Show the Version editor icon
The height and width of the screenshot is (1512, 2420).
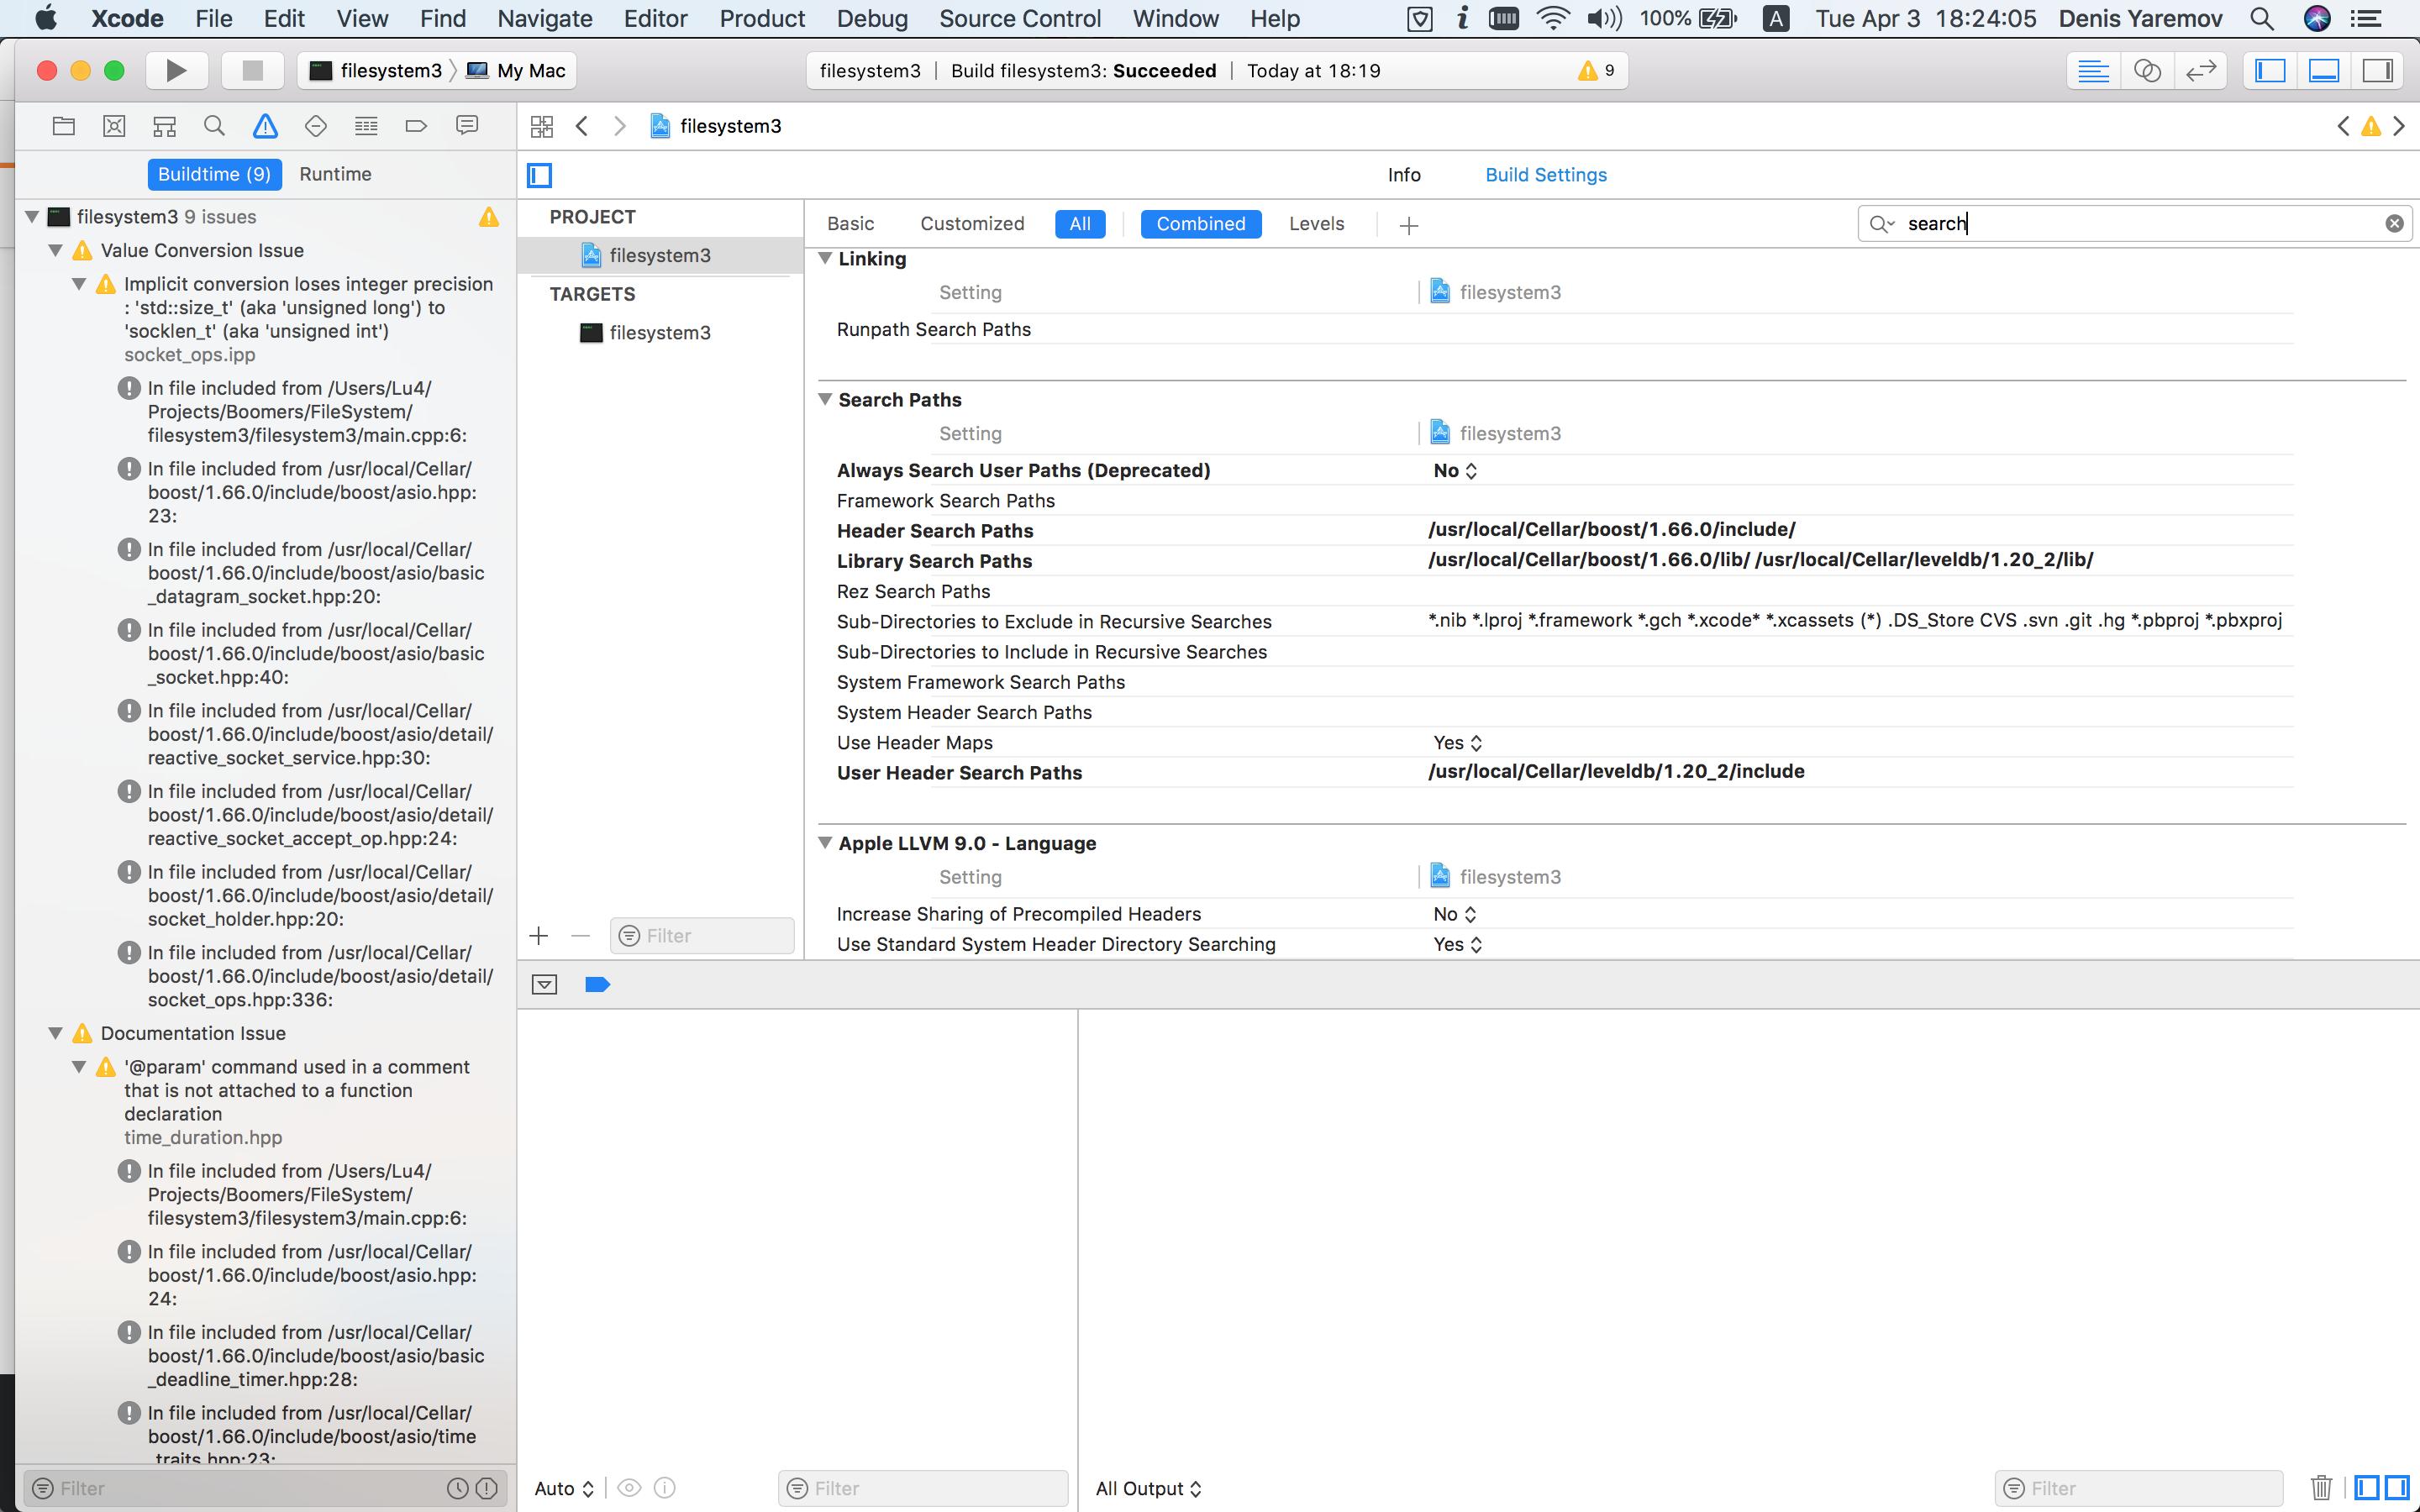pos(2201,70)
